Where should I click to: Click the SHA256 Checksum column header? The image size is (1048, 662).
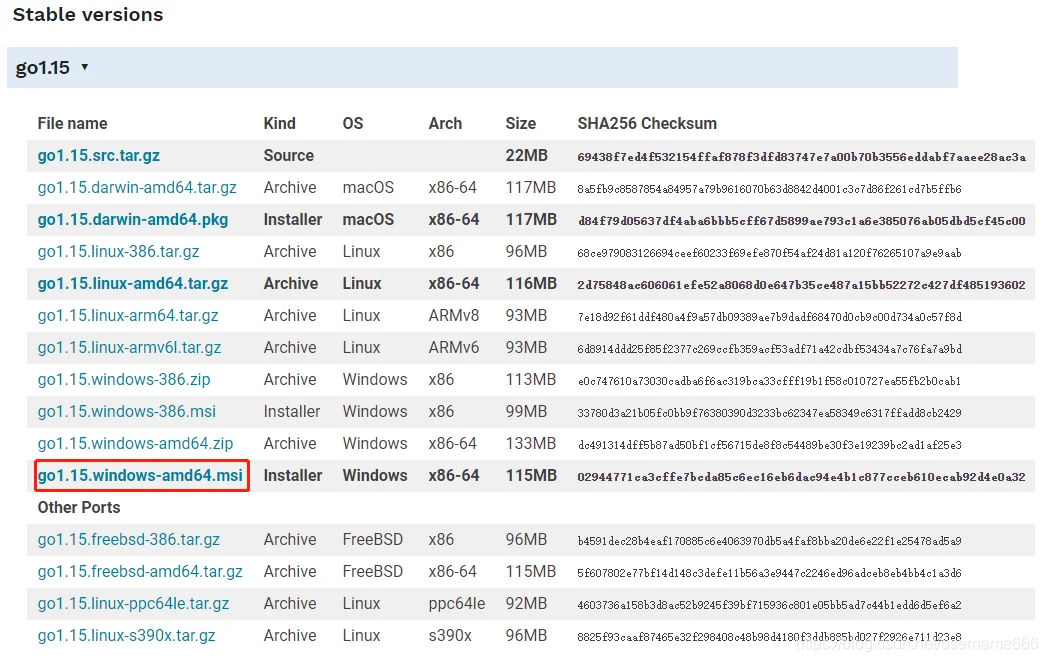click(647, 124)
